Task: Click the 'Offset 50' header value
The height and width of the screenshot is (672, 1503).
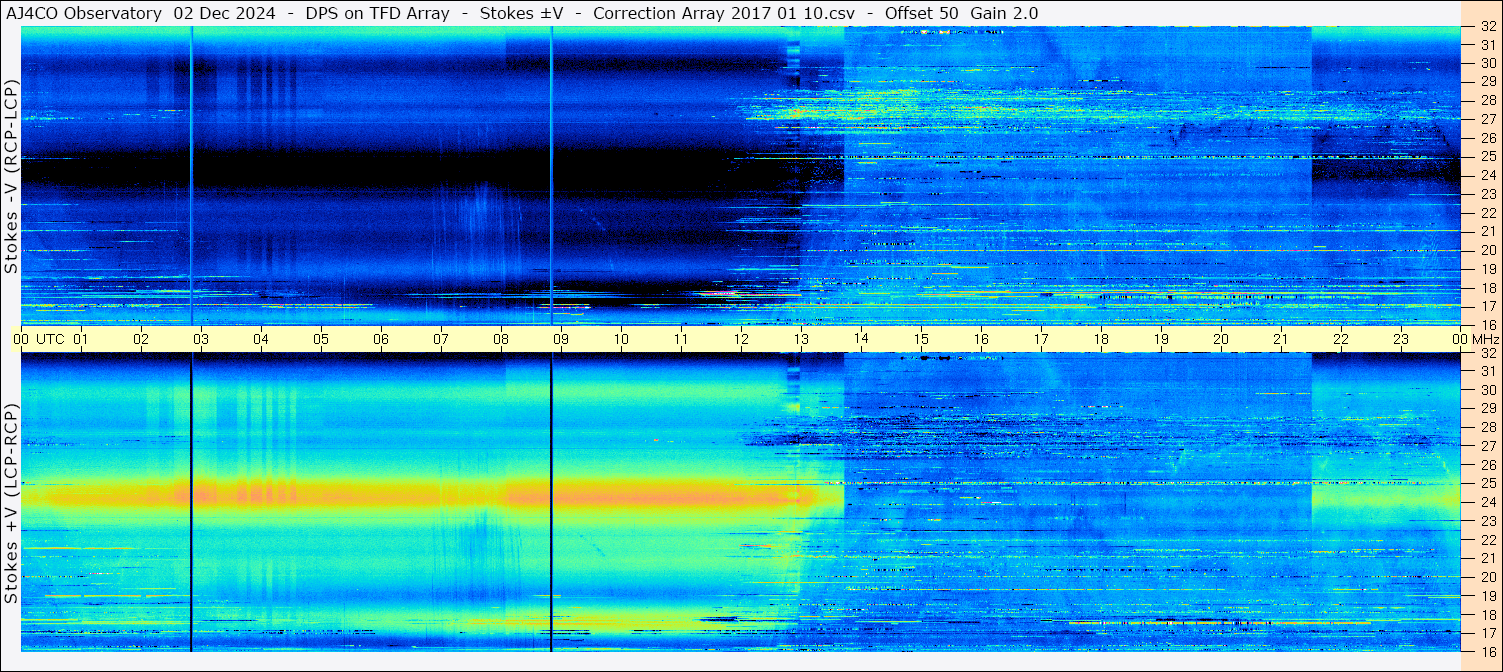Action: click(x=922, y=13)
